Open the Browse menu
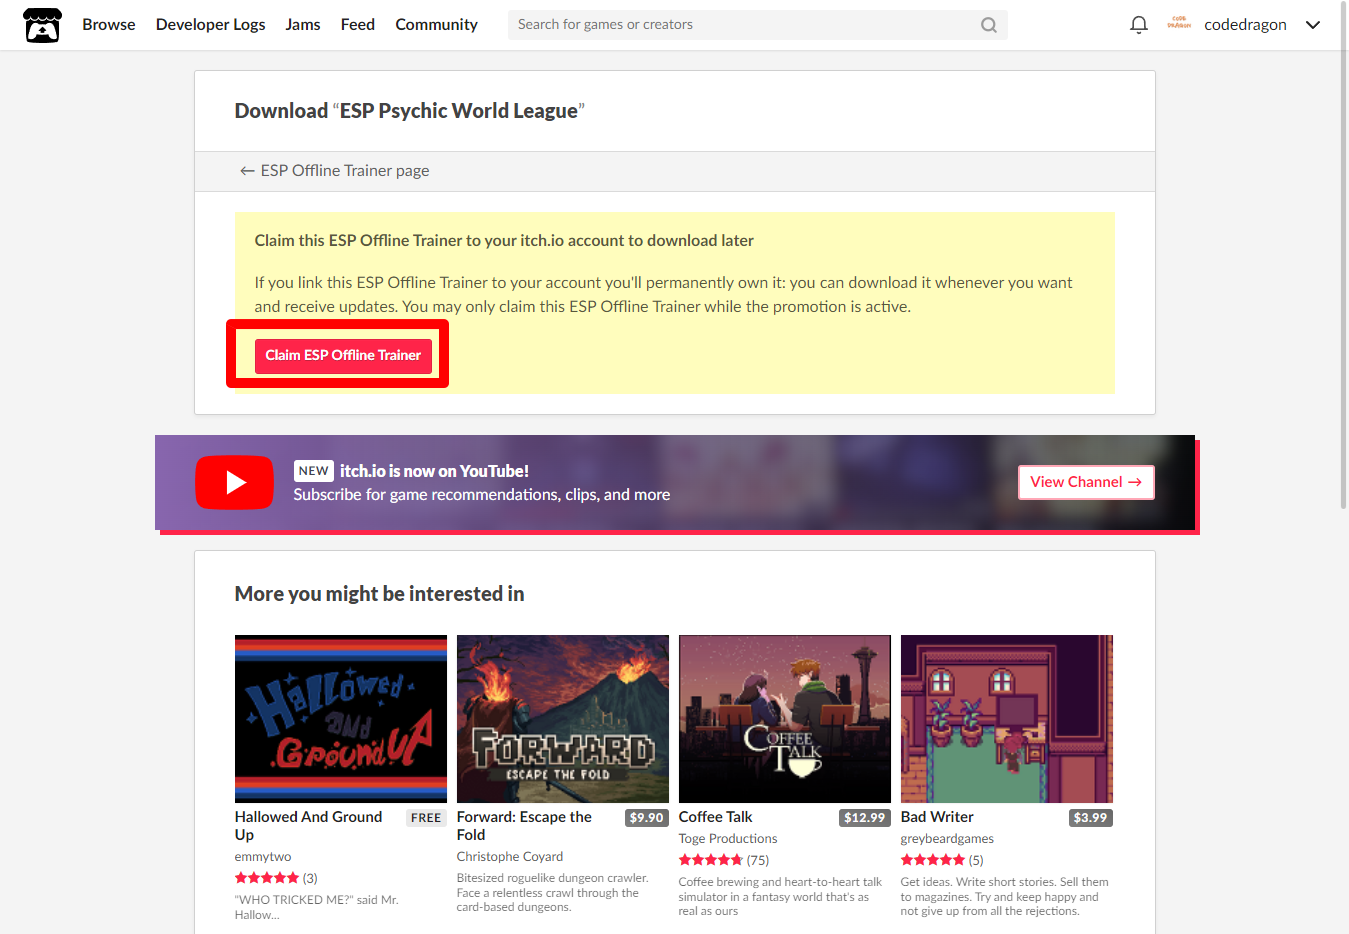The width and height of the screenshot is (1349, 934). tap(108, 25)
